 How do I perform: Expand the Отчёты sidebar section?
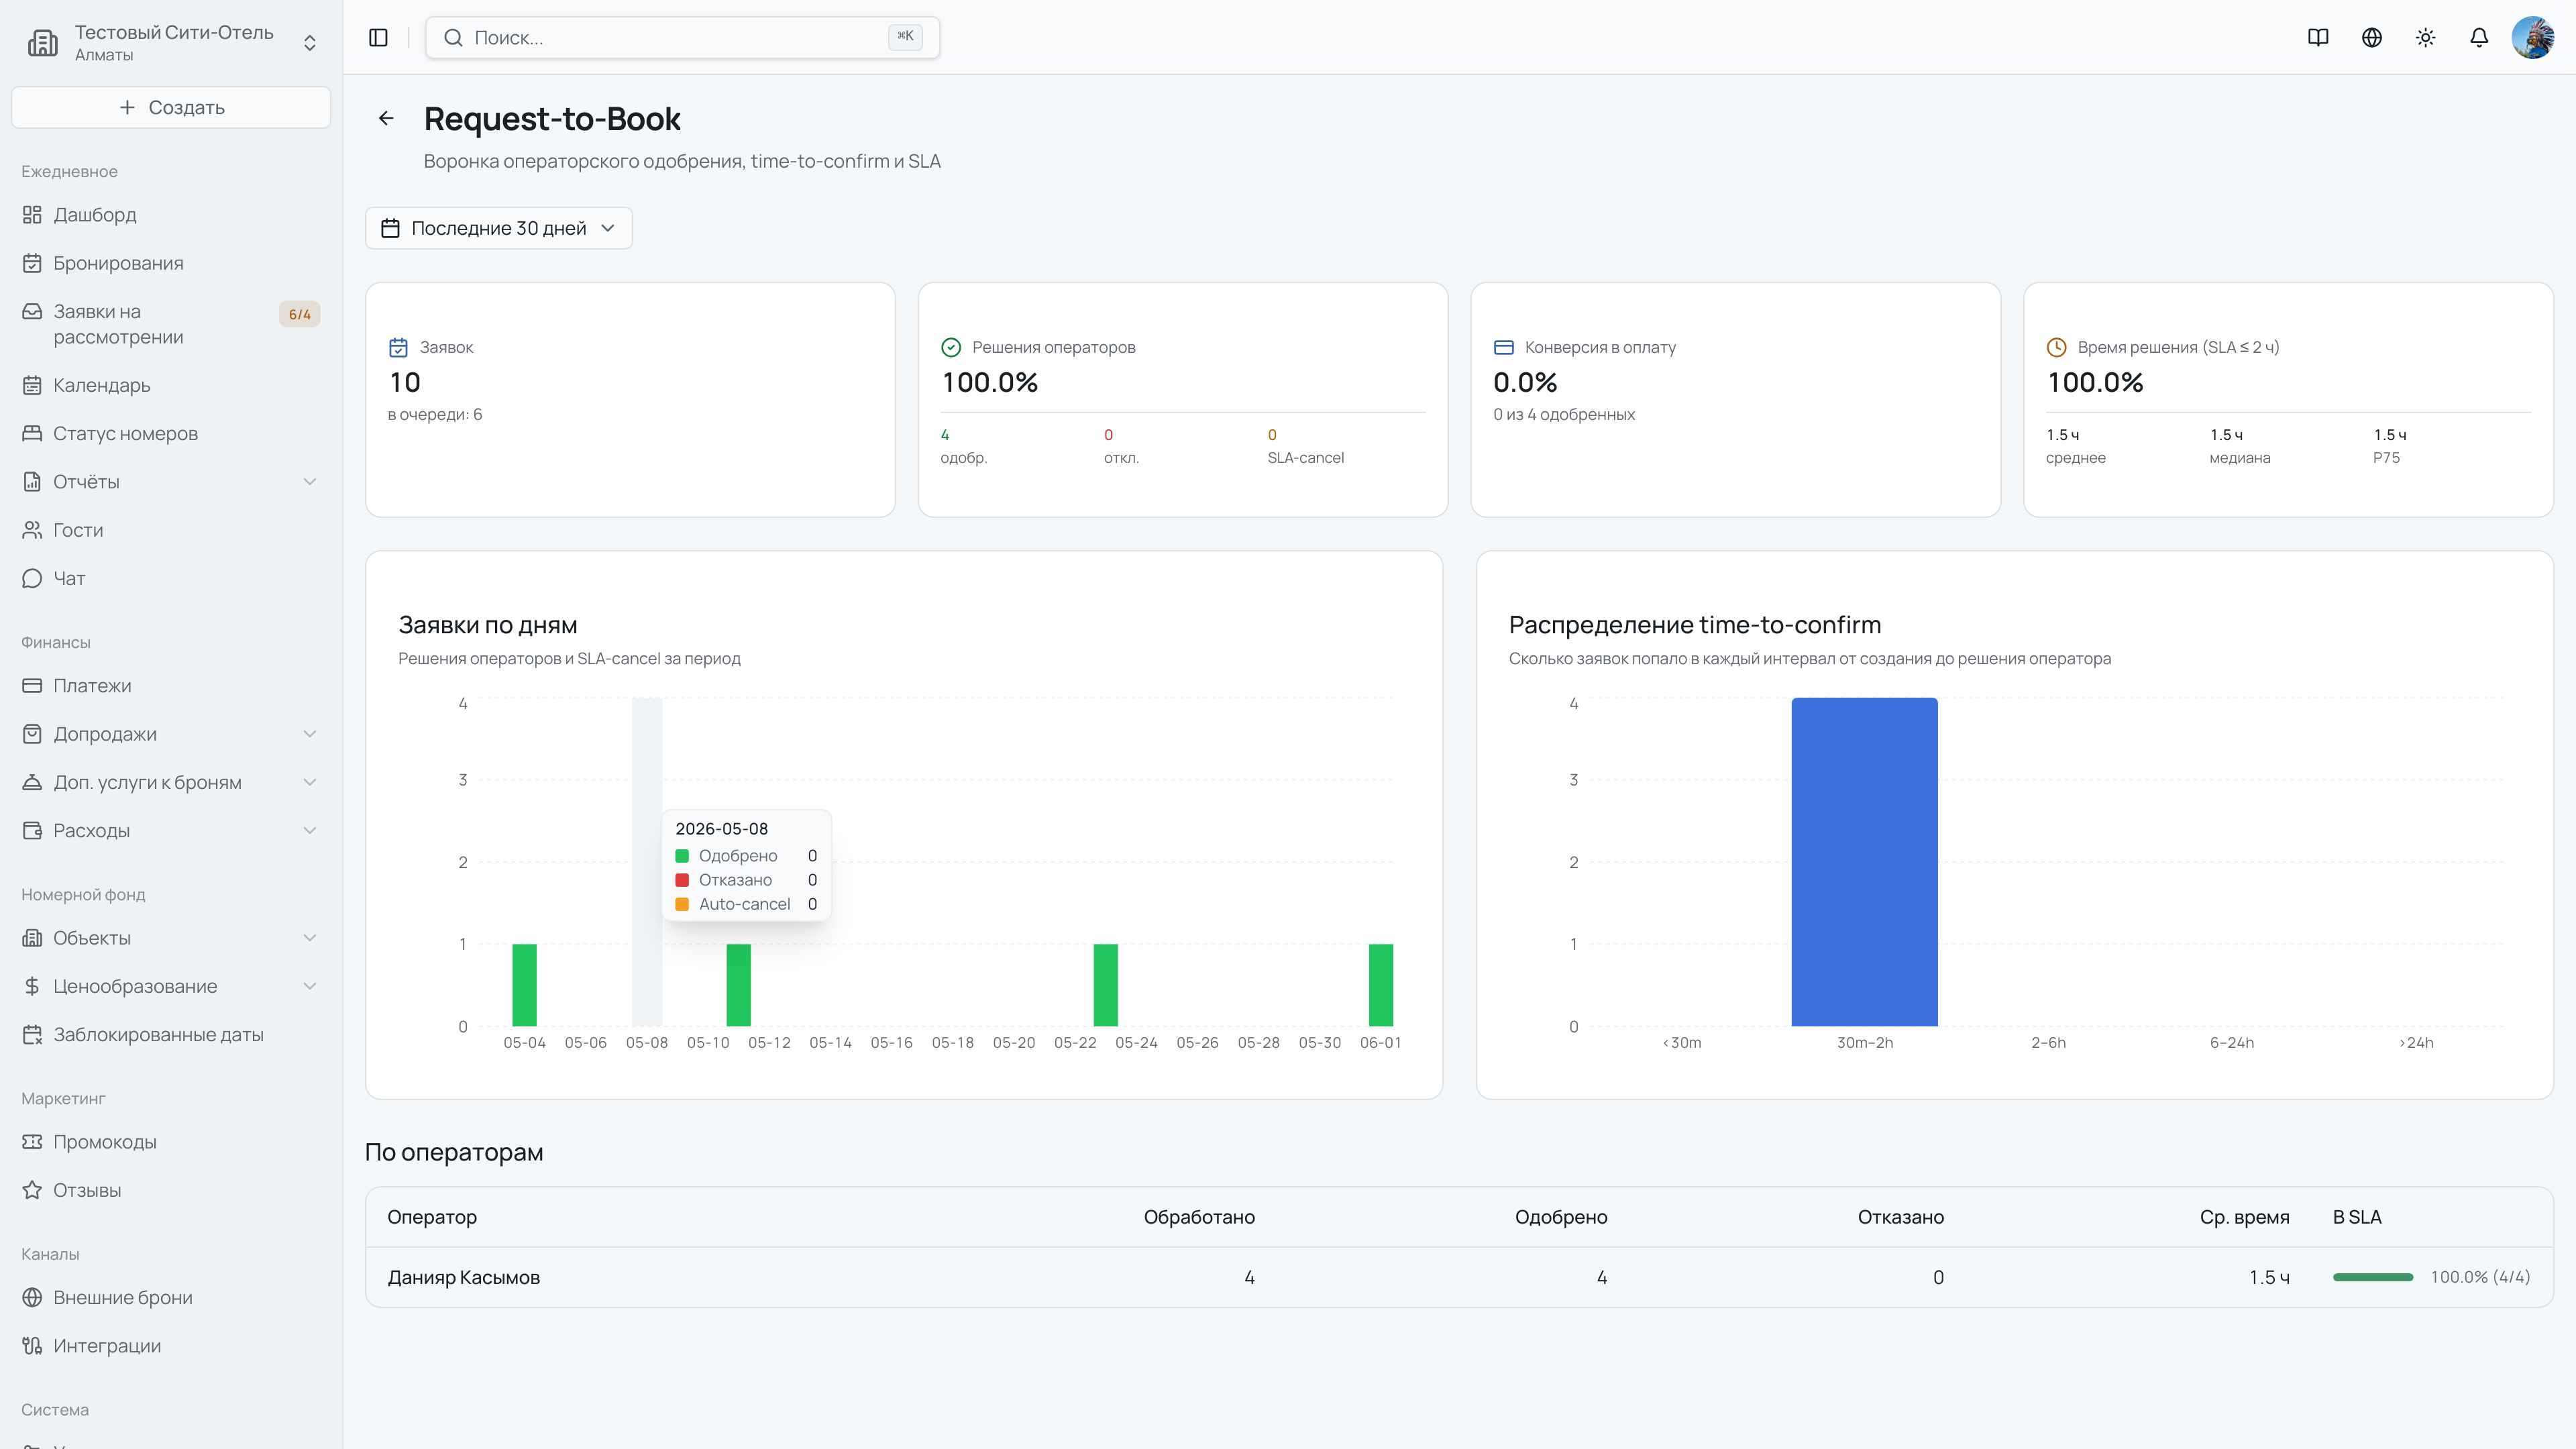(x=171, y=481)
